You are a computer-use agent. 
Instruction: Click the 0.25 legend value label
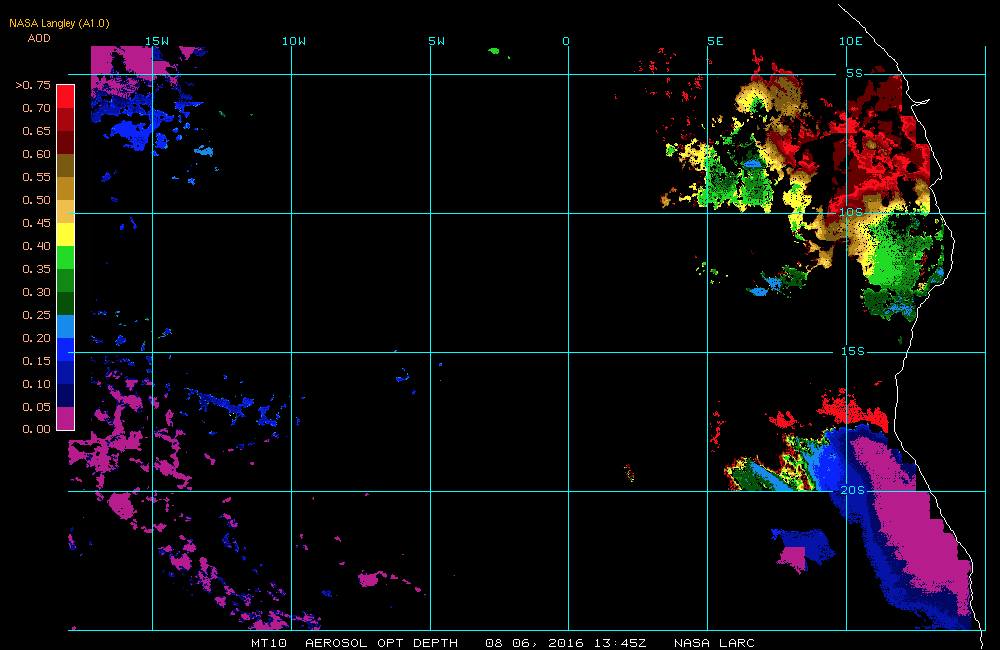click(36, 314)
